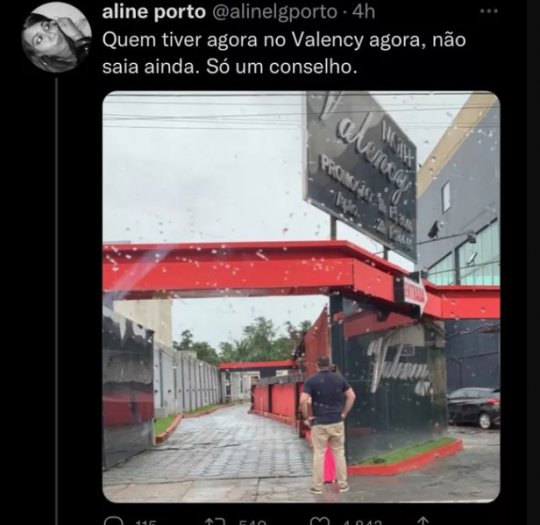Open aline porto's profile avatar
Image resolution: width=540 pixels, height=525 pixels.
click(x=56, y=37)
